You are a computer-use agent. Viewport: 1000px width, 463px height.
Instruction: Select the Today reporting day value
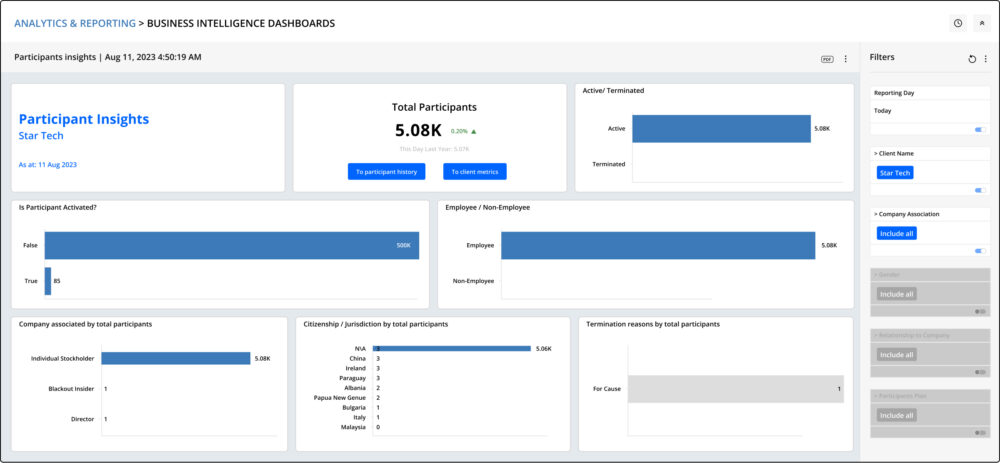coord(883,111)
